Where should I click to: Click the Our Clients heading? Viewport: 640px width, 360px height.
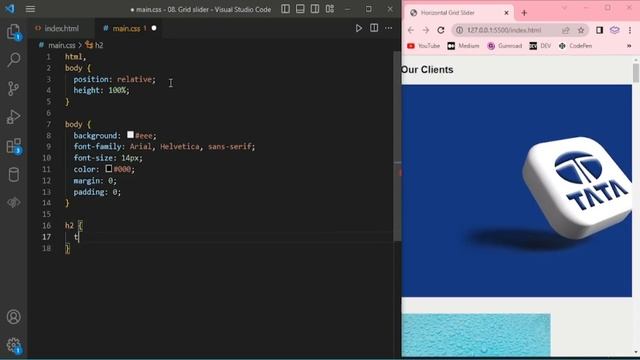click(427, 70)
